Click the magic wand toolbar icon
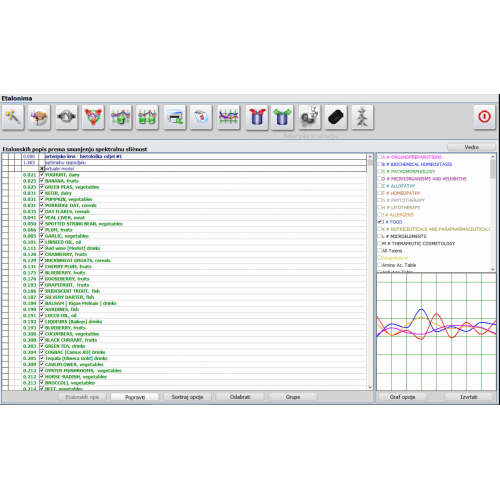Image resolution: width=500 pixels, height=500 pixels. pyautogui.click(x=13, y=117)
